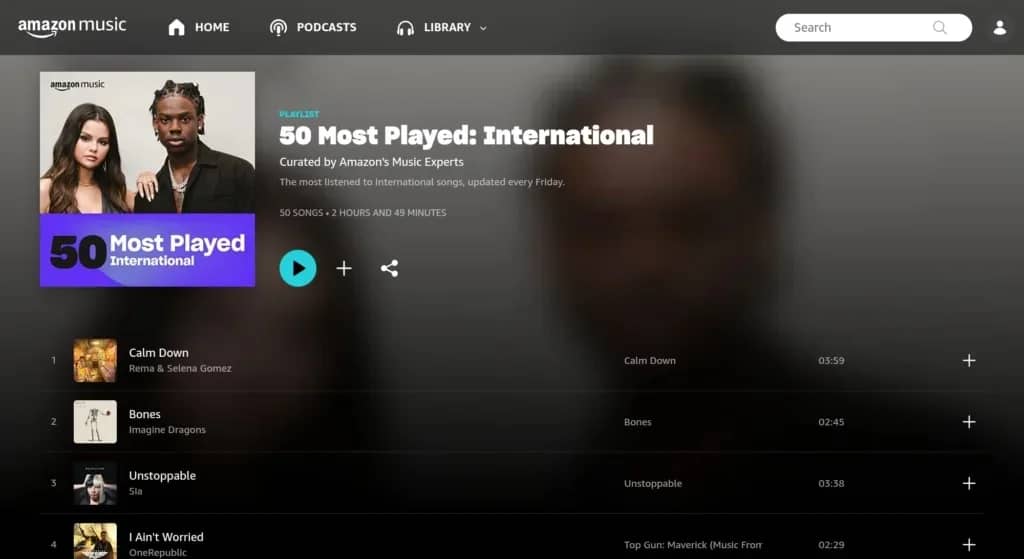
Task: Click Curated by Amazon's Music Experts text
Action: tap(372, 162)
